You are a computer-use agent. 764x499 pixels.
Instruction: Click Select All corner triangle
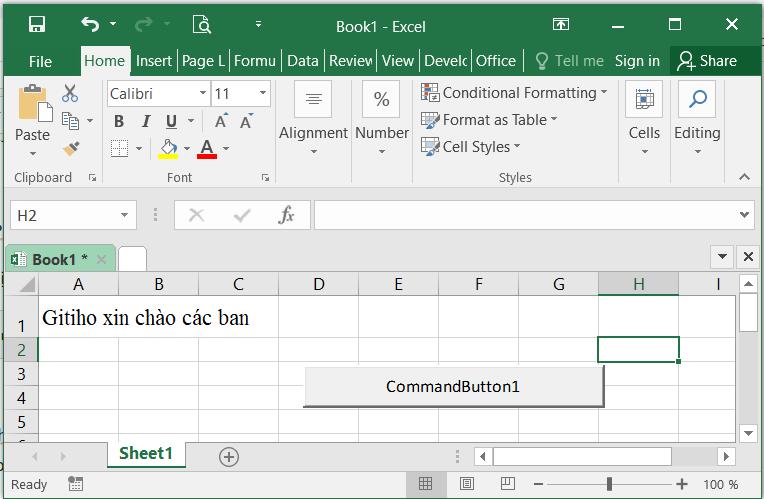pos(27,284)
